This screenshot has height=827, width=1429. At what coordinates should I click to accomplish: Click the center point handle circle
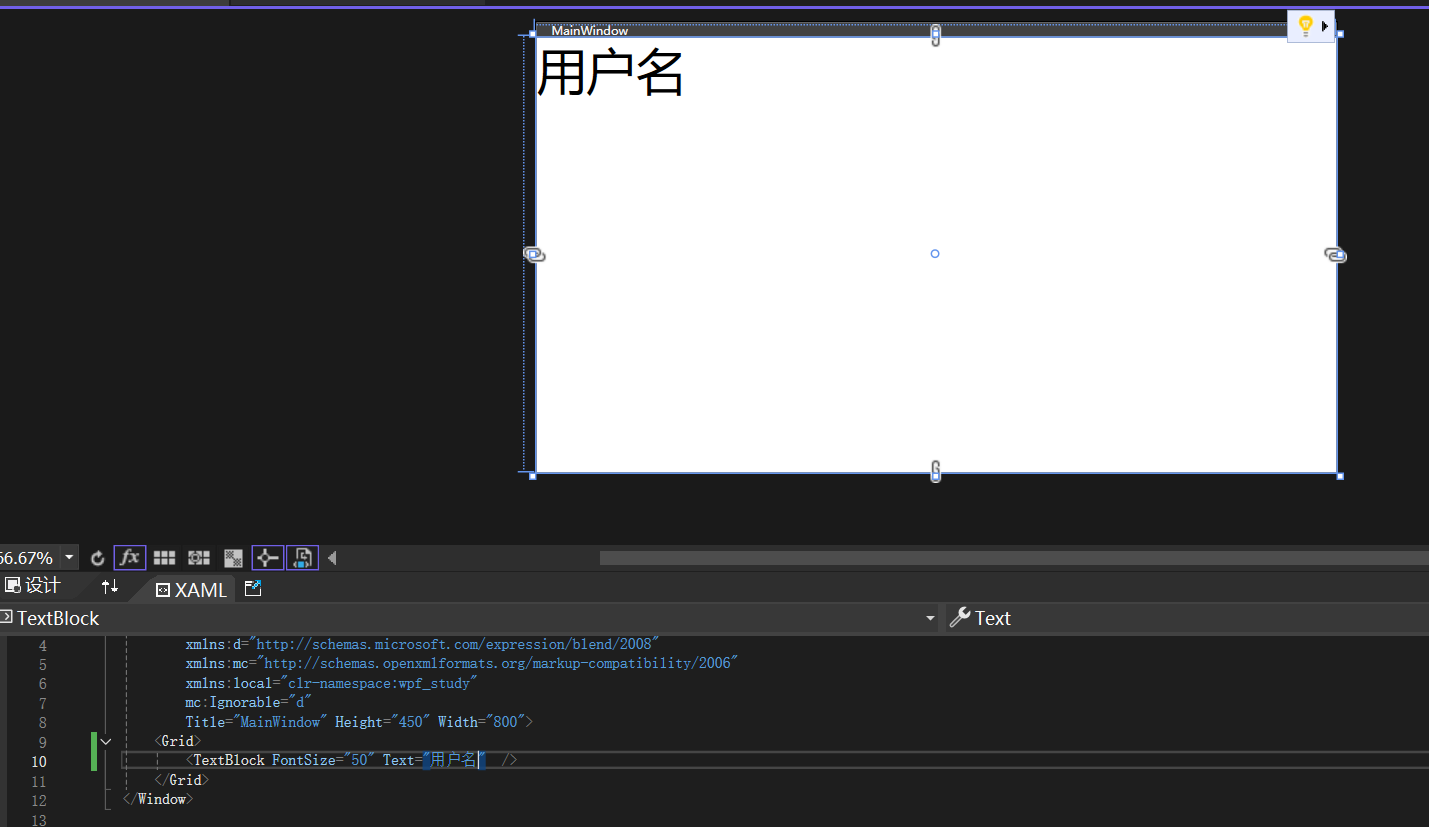(x=935, y=254)
